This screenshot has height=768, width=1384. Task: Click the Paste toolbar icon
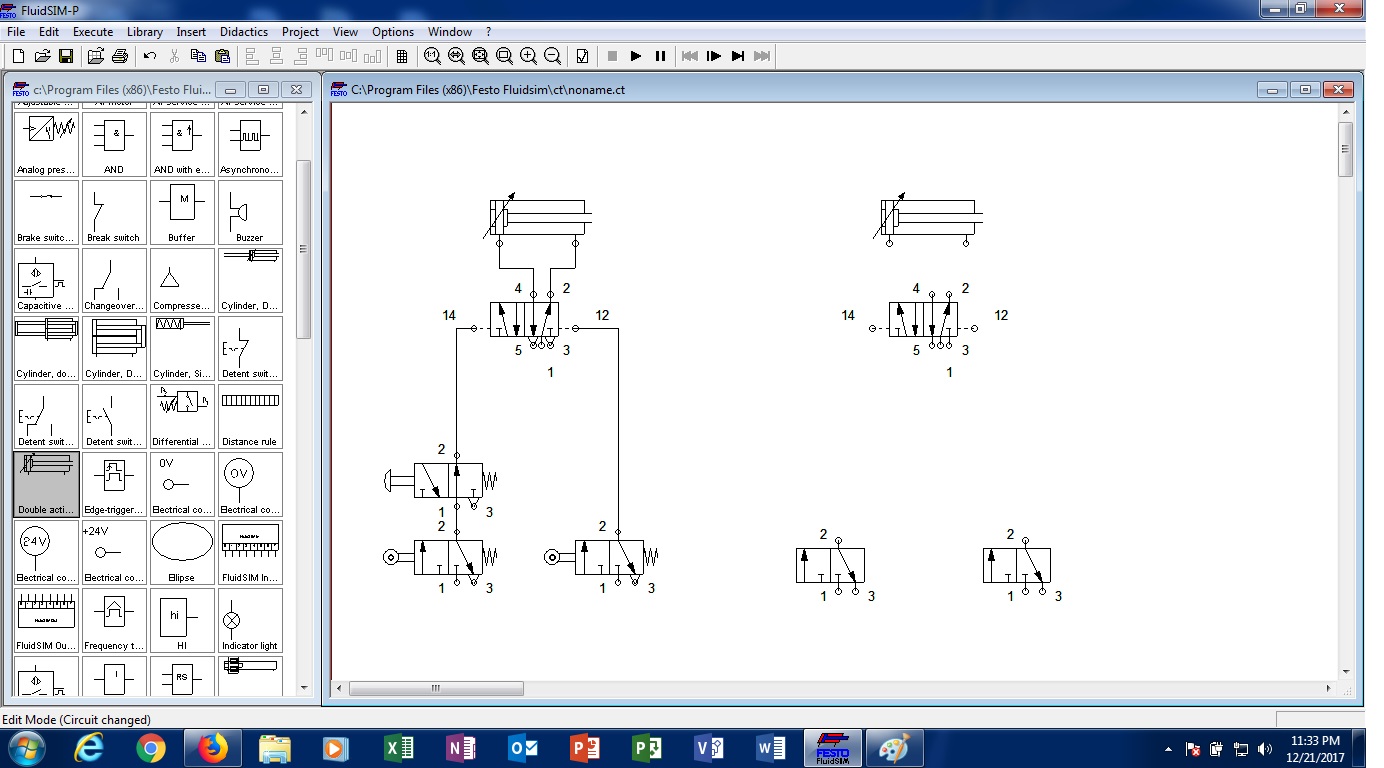pos(222,56)
